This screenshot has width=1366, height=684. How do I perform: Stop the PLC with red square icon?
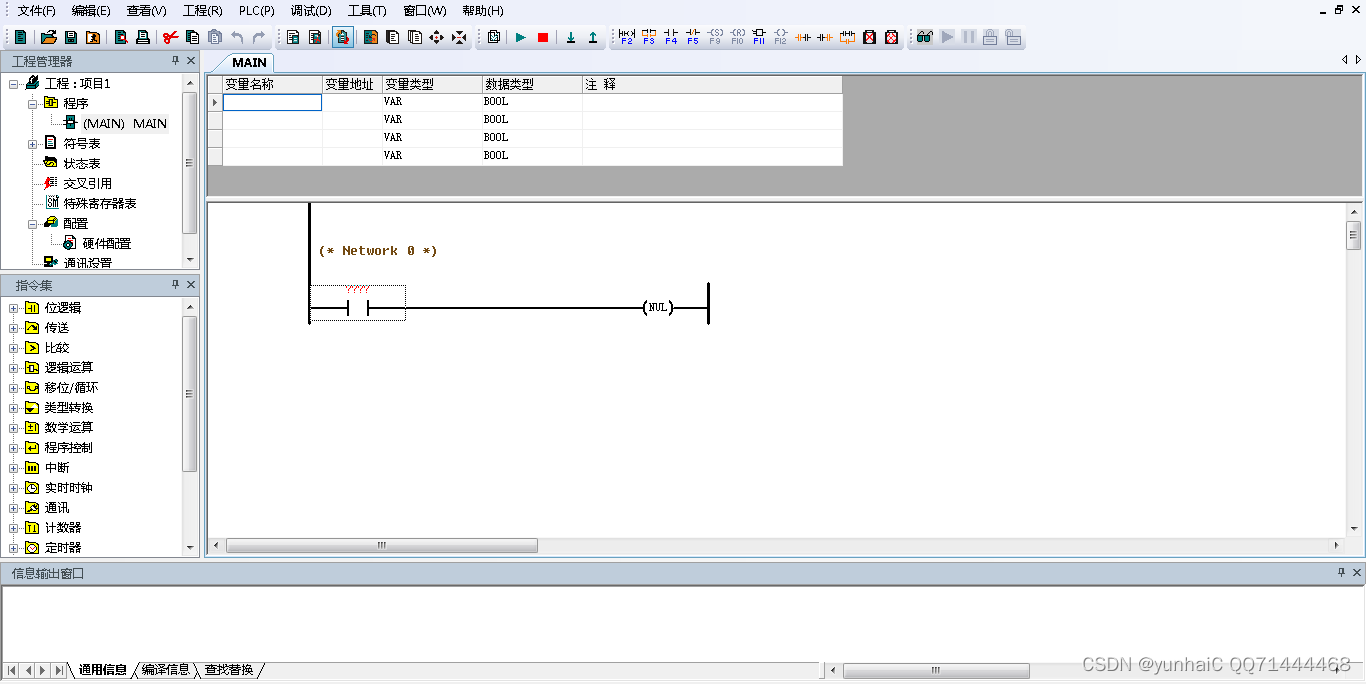(543, 37)
